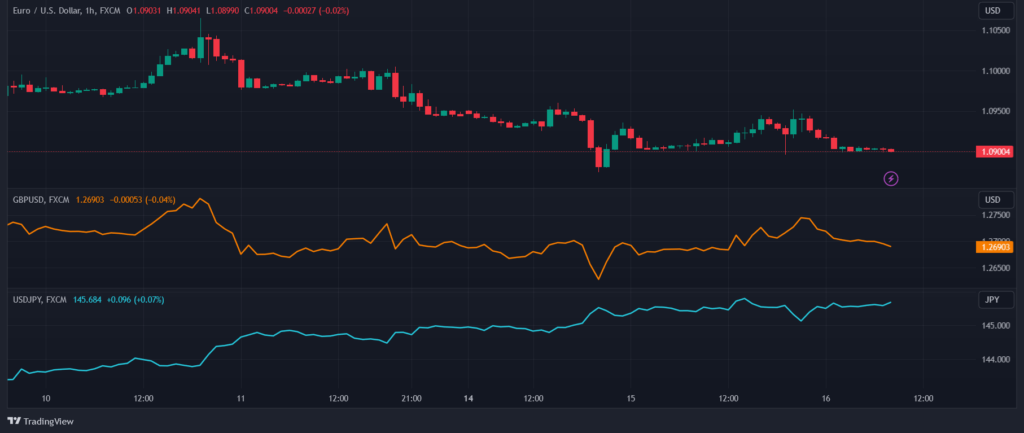Select the GBPUSD, FXCM series label
This screenshot has width=1024, height=433.
click(x=41, y=200)
